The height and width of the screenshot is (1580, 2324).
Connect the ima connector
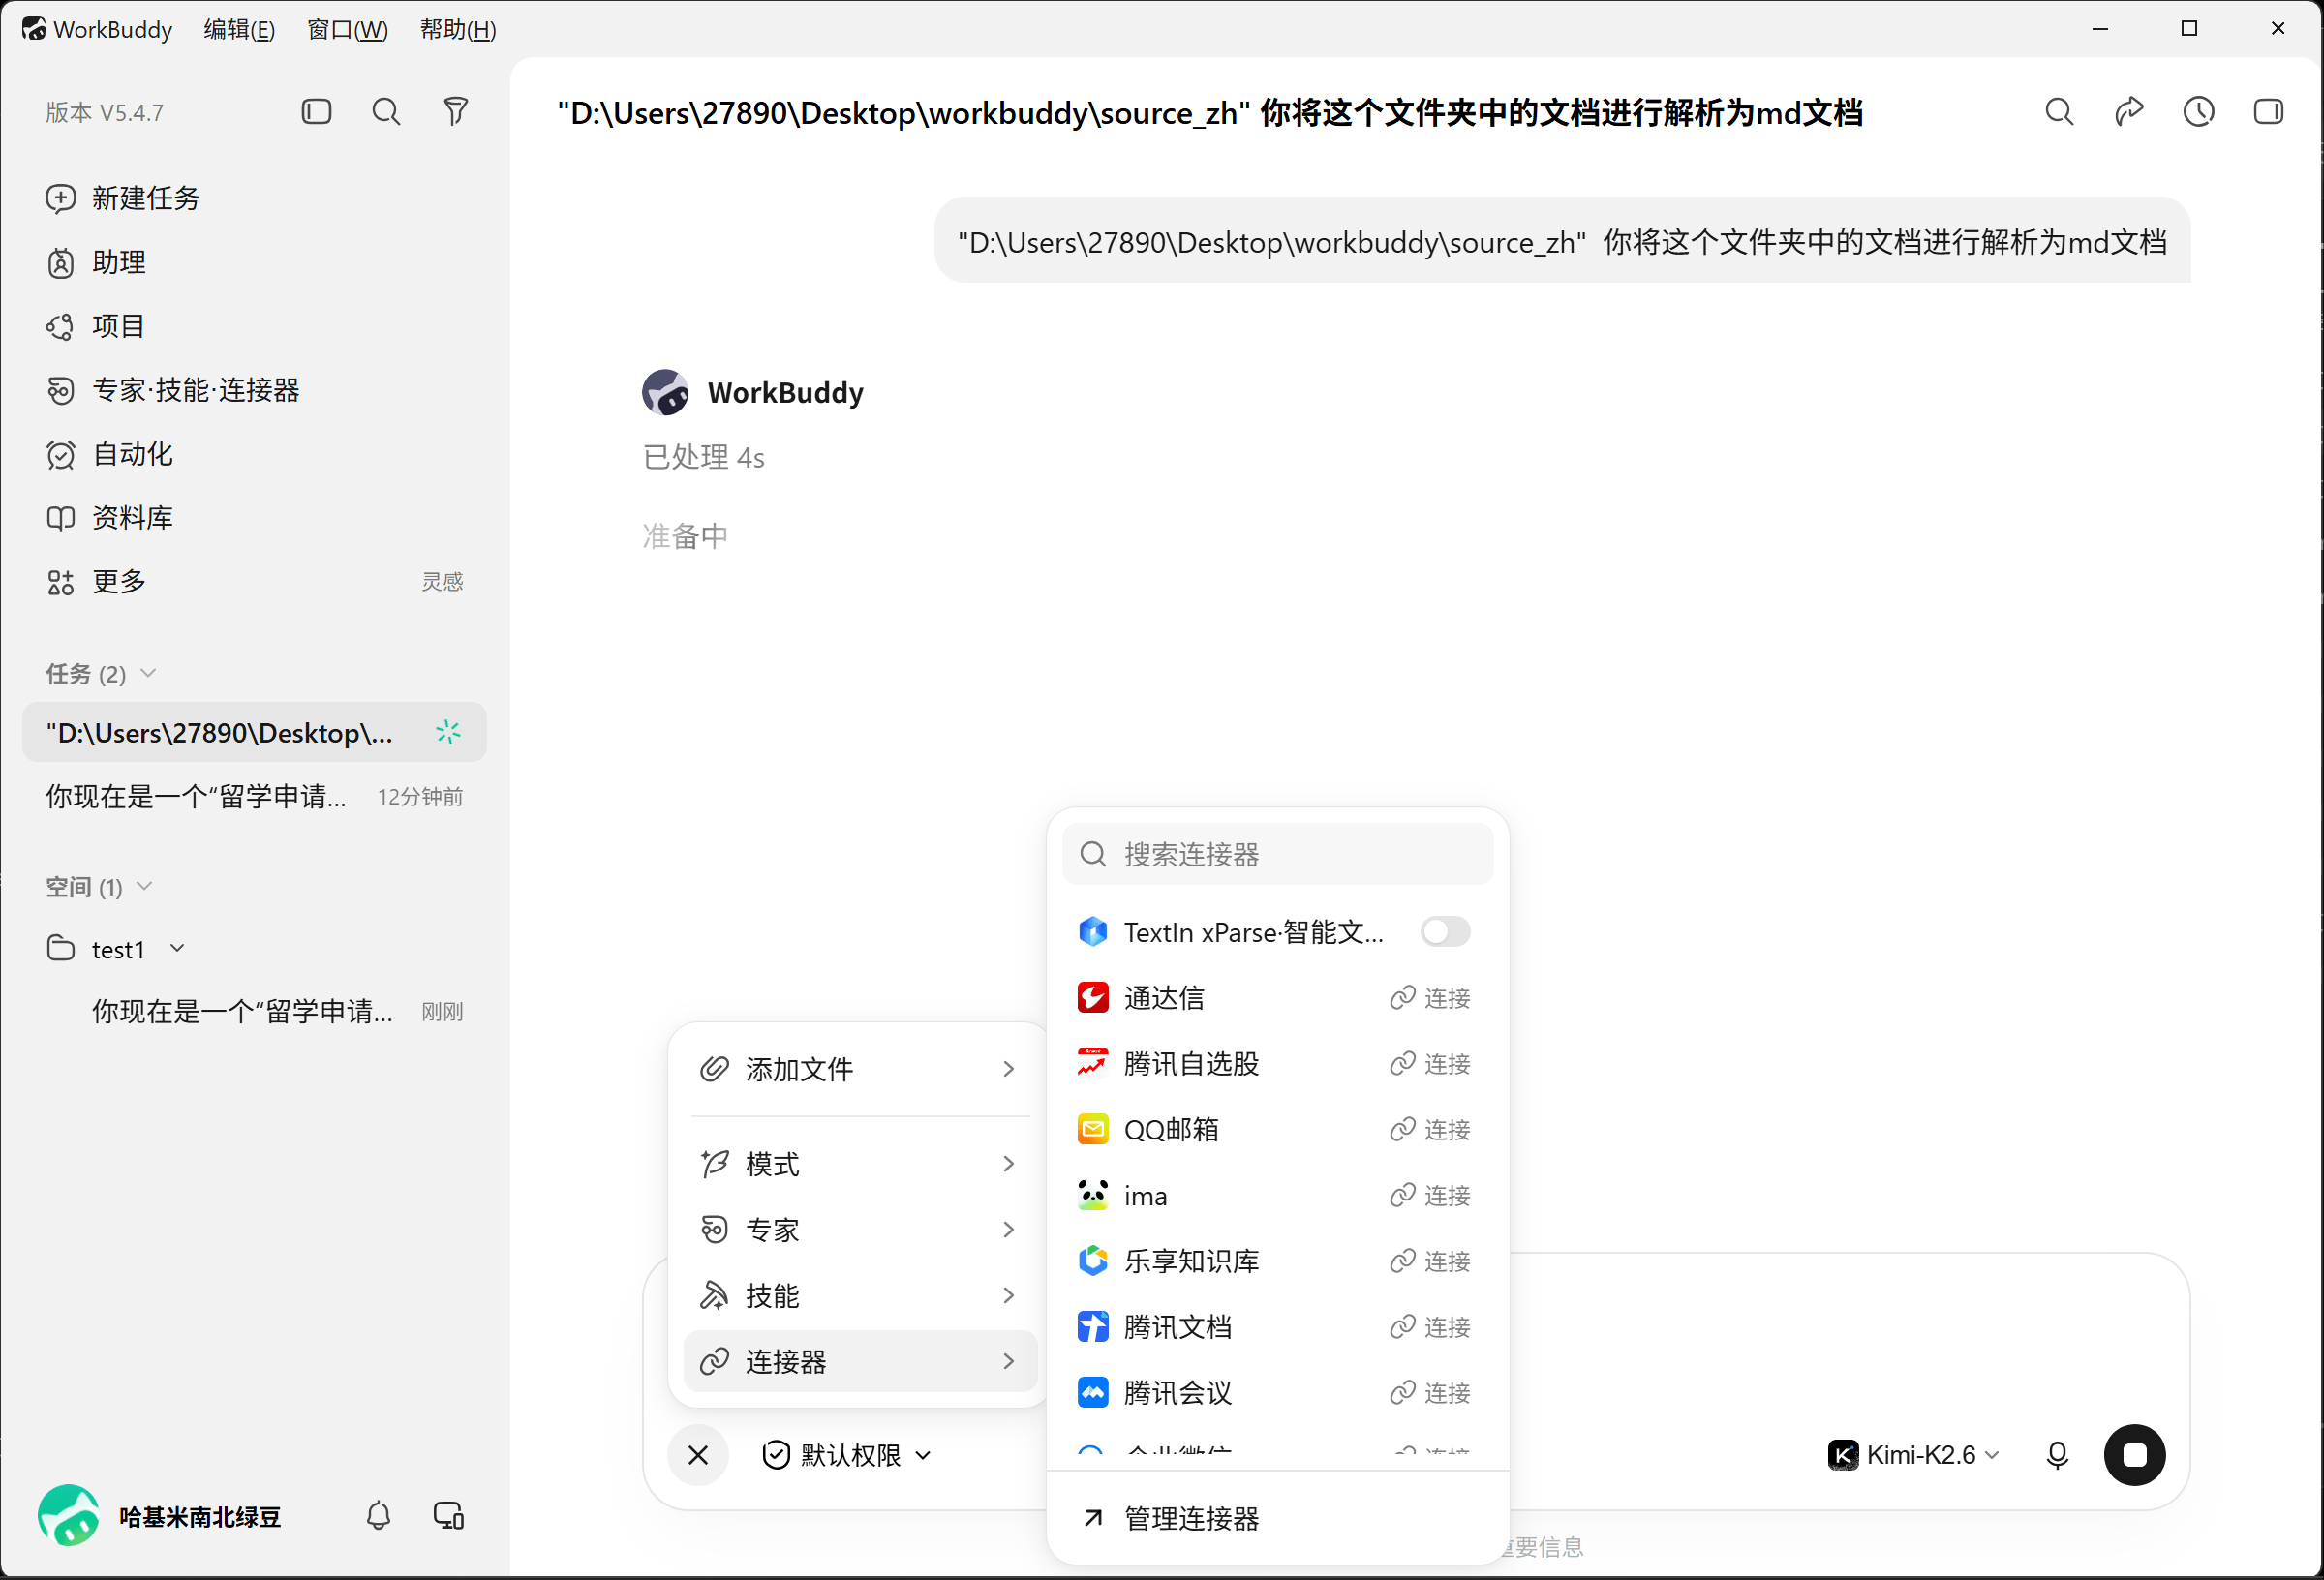click(1430, 1195)
